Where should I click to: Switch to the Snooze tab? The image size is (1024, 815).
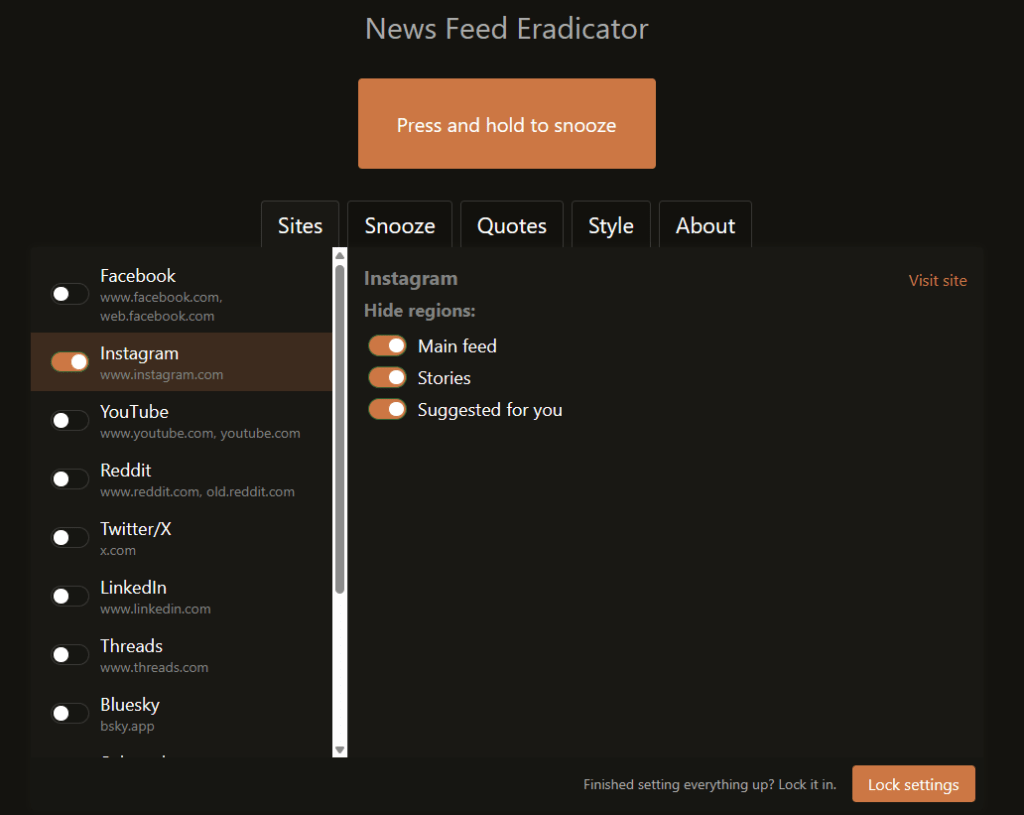[400, 225]
